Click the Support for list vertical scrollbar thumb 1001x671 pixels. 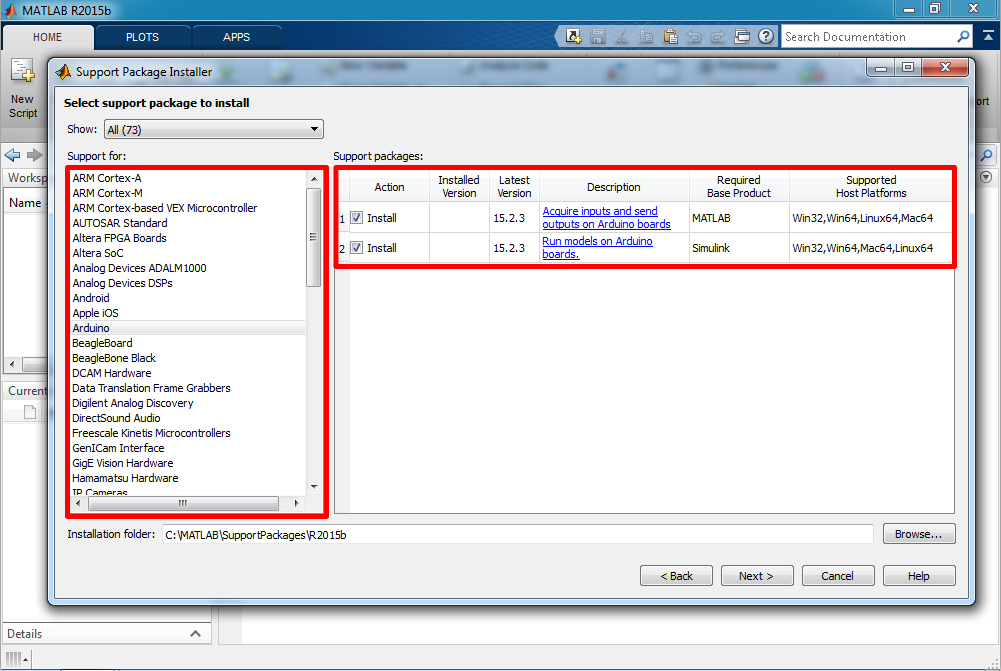point(313,237)
